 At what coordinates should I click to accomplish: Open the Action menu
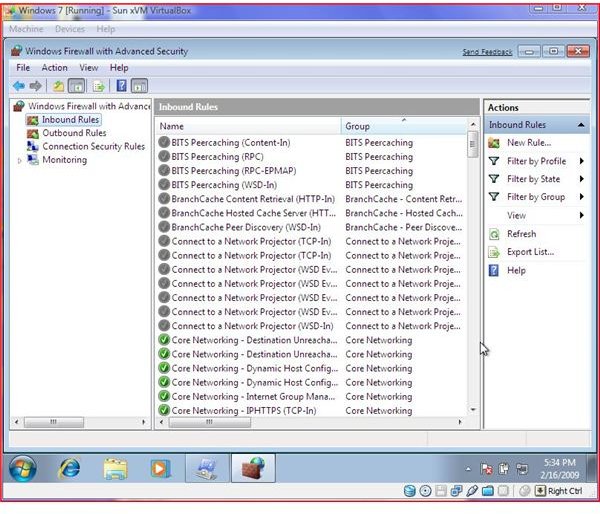click(x=54, y=68)
